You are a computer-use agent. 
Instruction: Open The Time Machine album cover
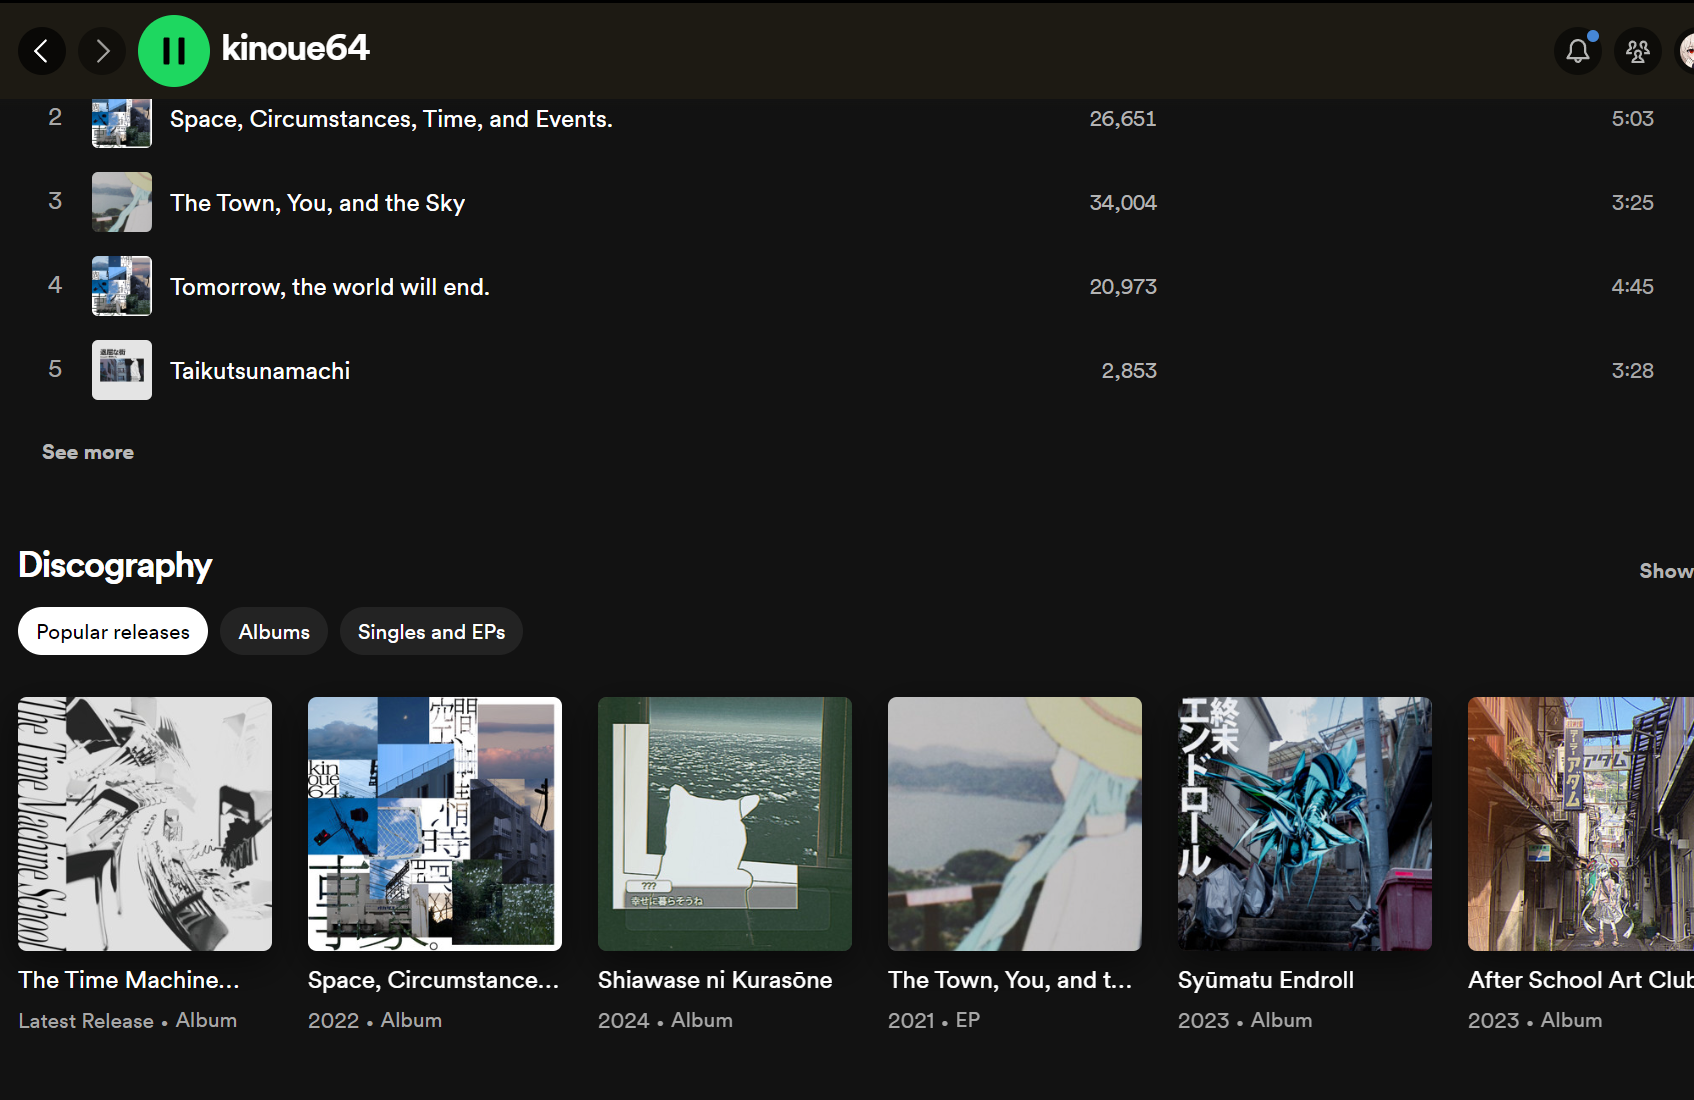coord(145,824)
